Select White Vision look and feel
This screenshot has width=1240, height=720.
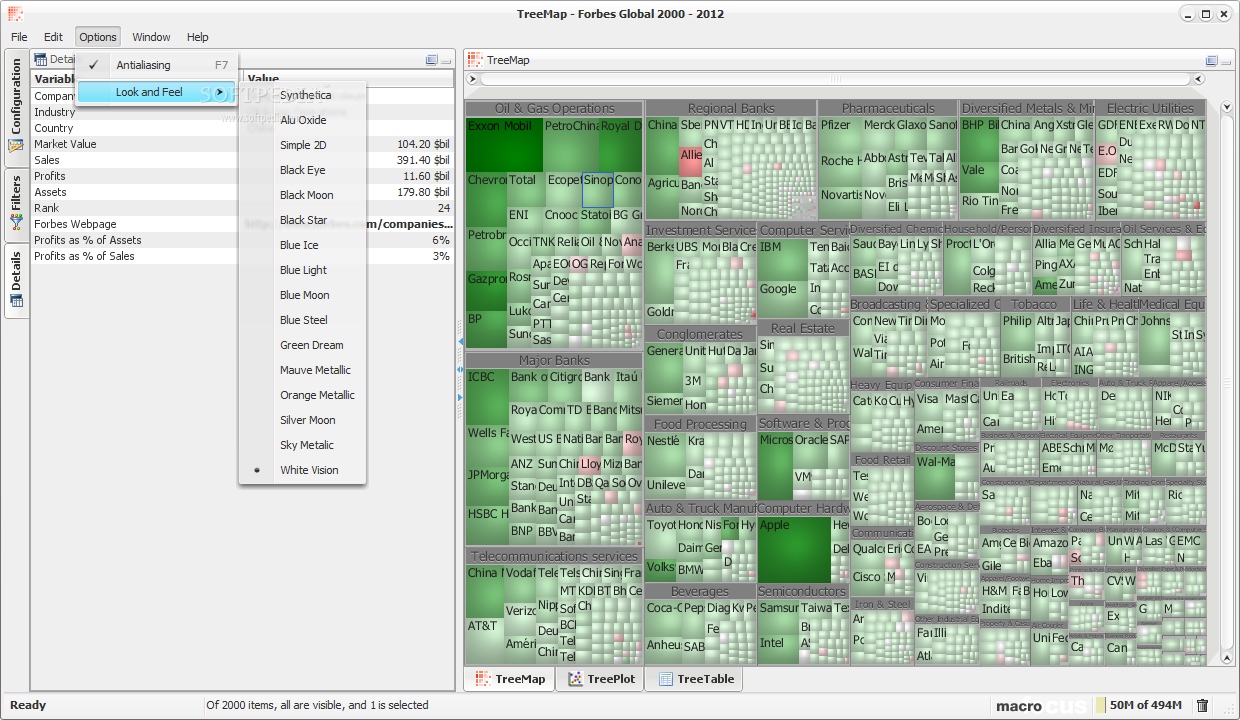[302, 470]
